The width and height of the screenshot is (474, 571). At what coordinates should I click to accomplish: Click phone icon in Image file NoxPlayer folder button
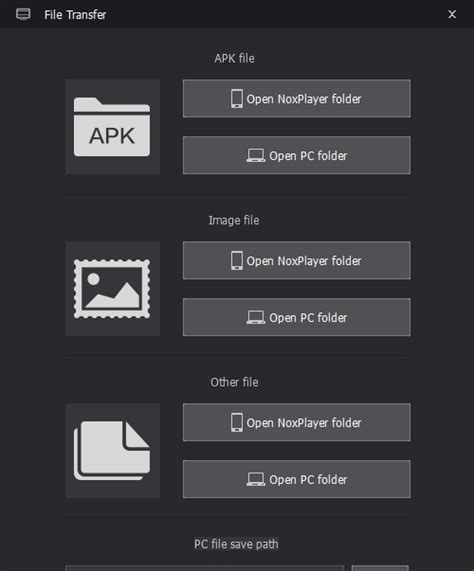click(237, 260)
